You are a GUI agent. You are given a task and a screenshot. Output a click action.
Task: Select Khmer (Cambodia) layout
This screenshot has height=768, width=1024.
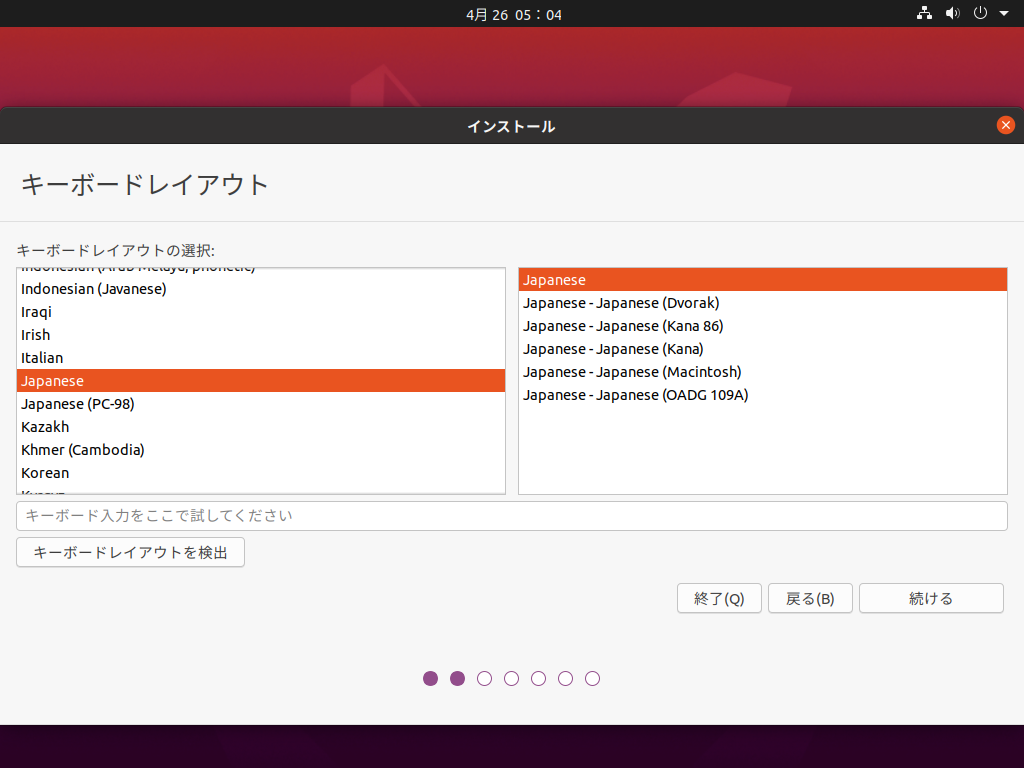(261, 449)
